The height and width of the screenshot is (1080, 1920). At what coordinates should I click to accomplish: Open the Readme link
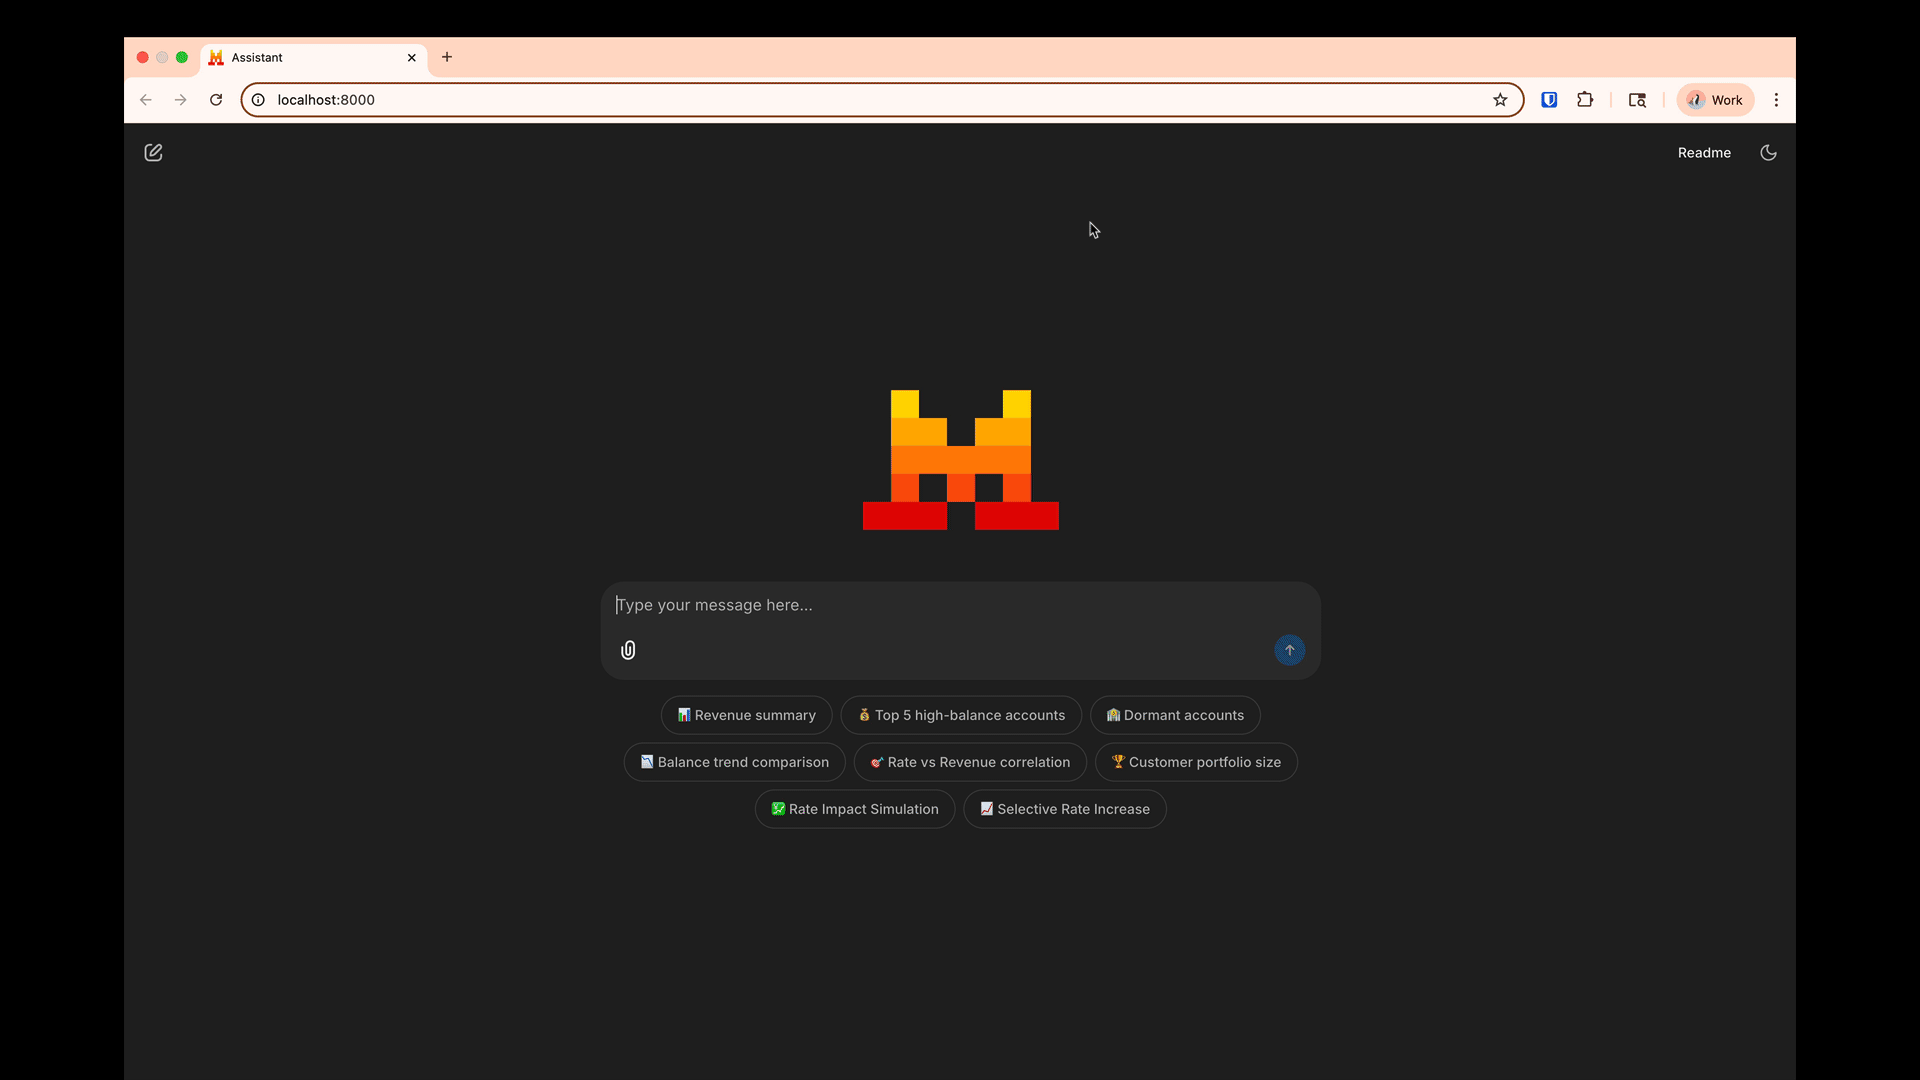[x=1703, y=152]
